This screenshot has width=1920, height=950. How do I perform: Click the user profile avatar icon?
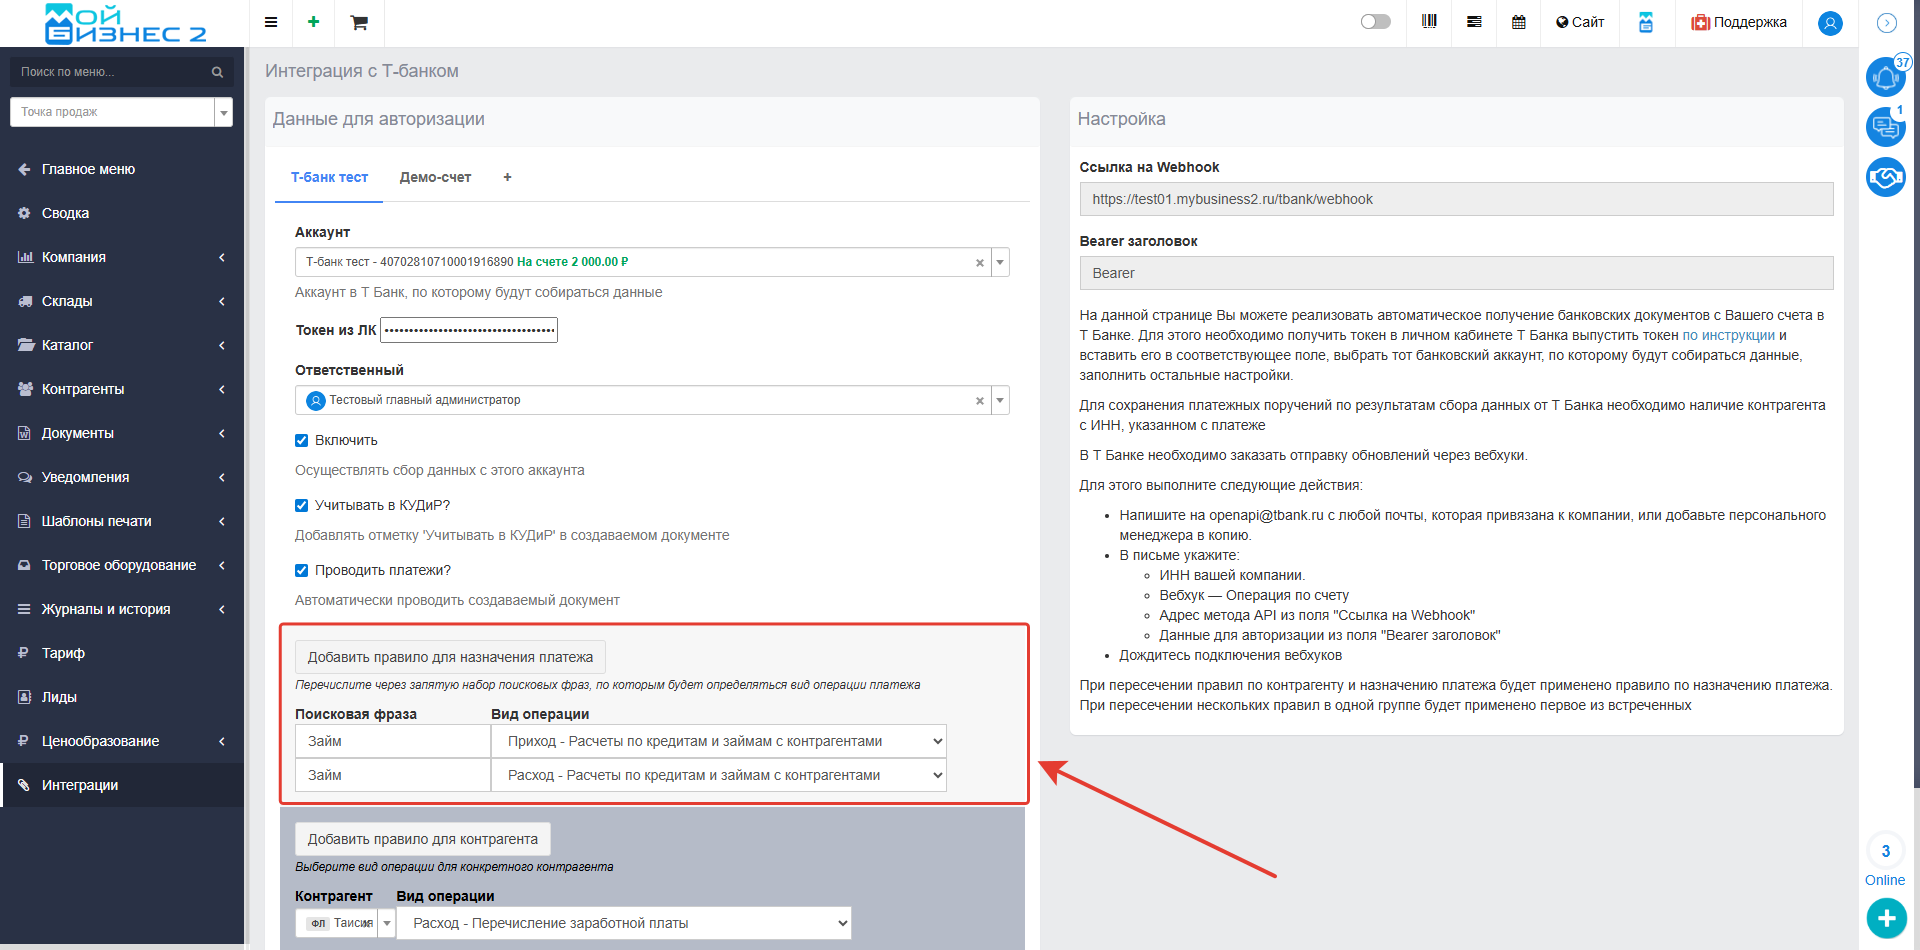coord(1830,23)
